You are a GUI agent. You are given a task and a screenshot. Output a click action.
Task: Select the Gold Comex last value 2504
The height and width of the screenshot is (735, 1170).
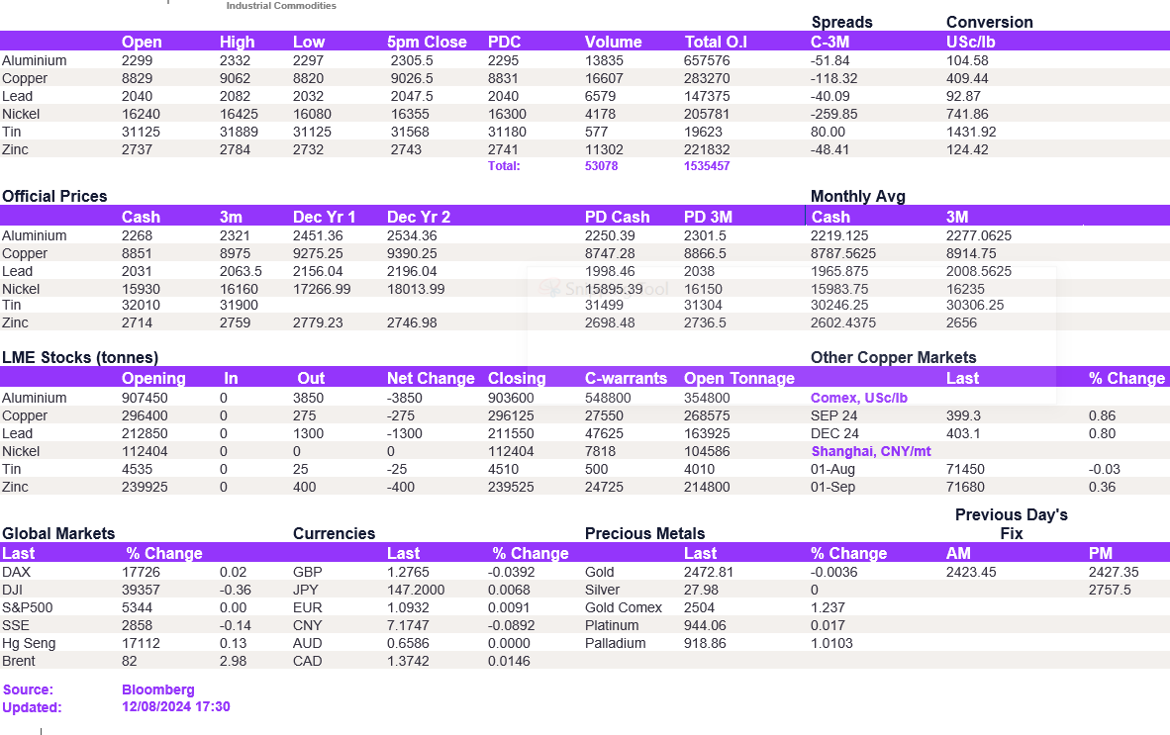click(699, 608)
